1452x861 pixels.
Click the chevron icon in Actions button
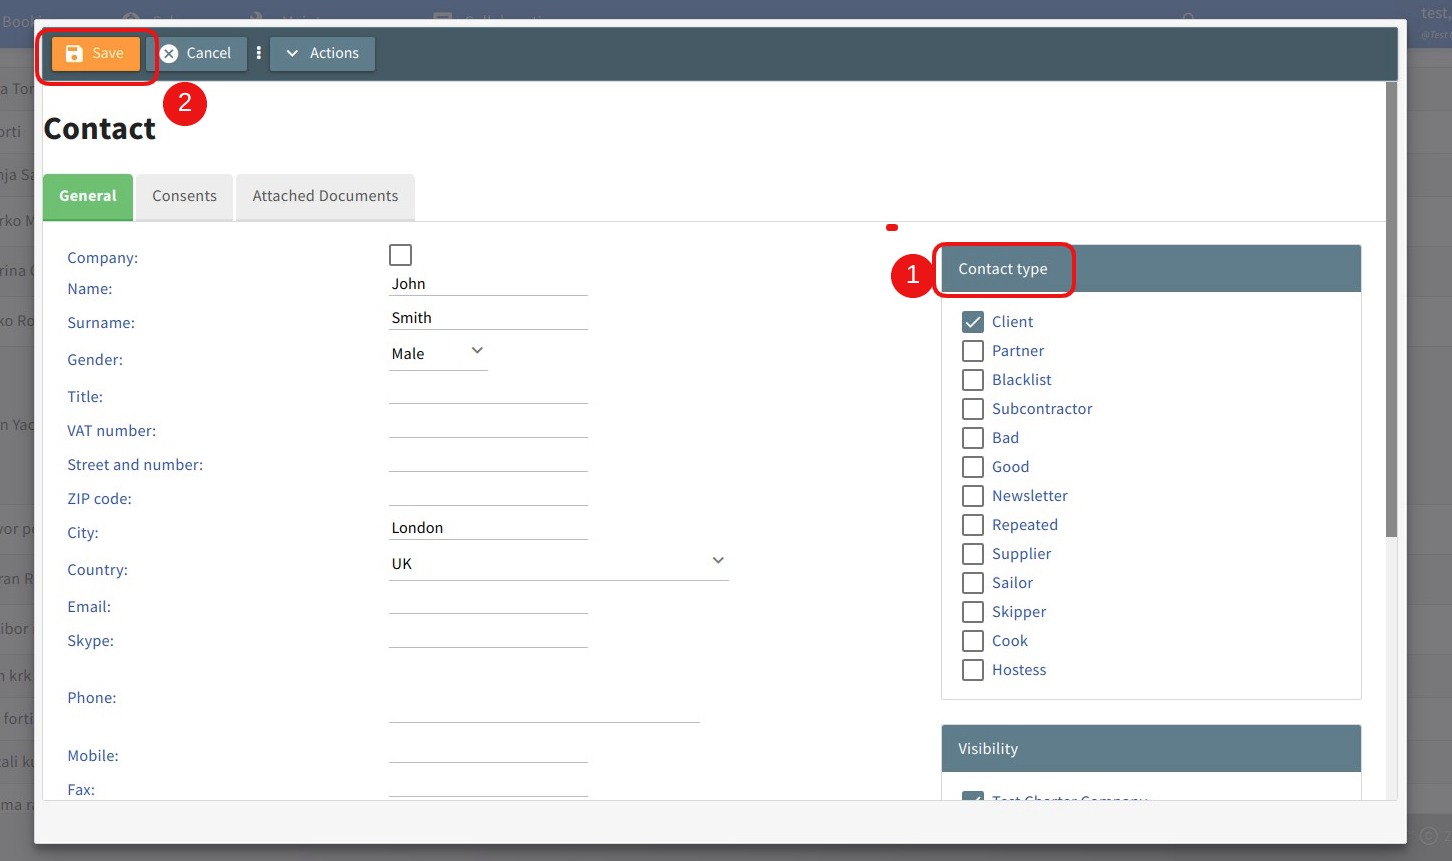coord(292,54)
